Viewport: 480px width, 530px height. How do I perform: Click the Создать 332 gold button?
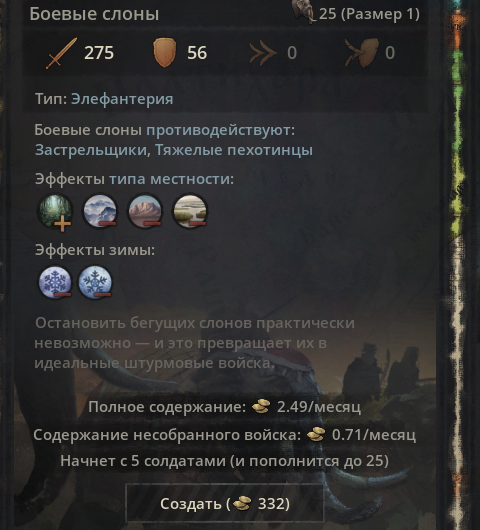[x=225, y=504]
